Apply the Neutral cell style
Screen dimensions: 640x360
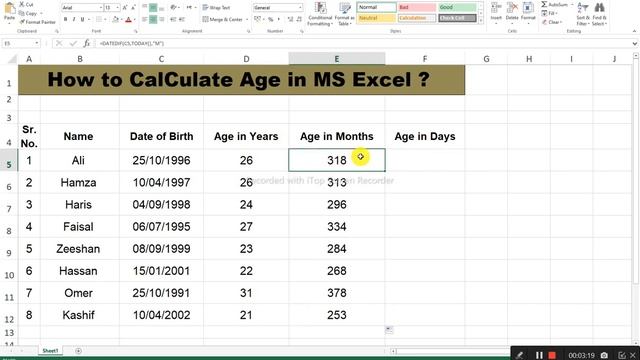click(x=376, y=18)
